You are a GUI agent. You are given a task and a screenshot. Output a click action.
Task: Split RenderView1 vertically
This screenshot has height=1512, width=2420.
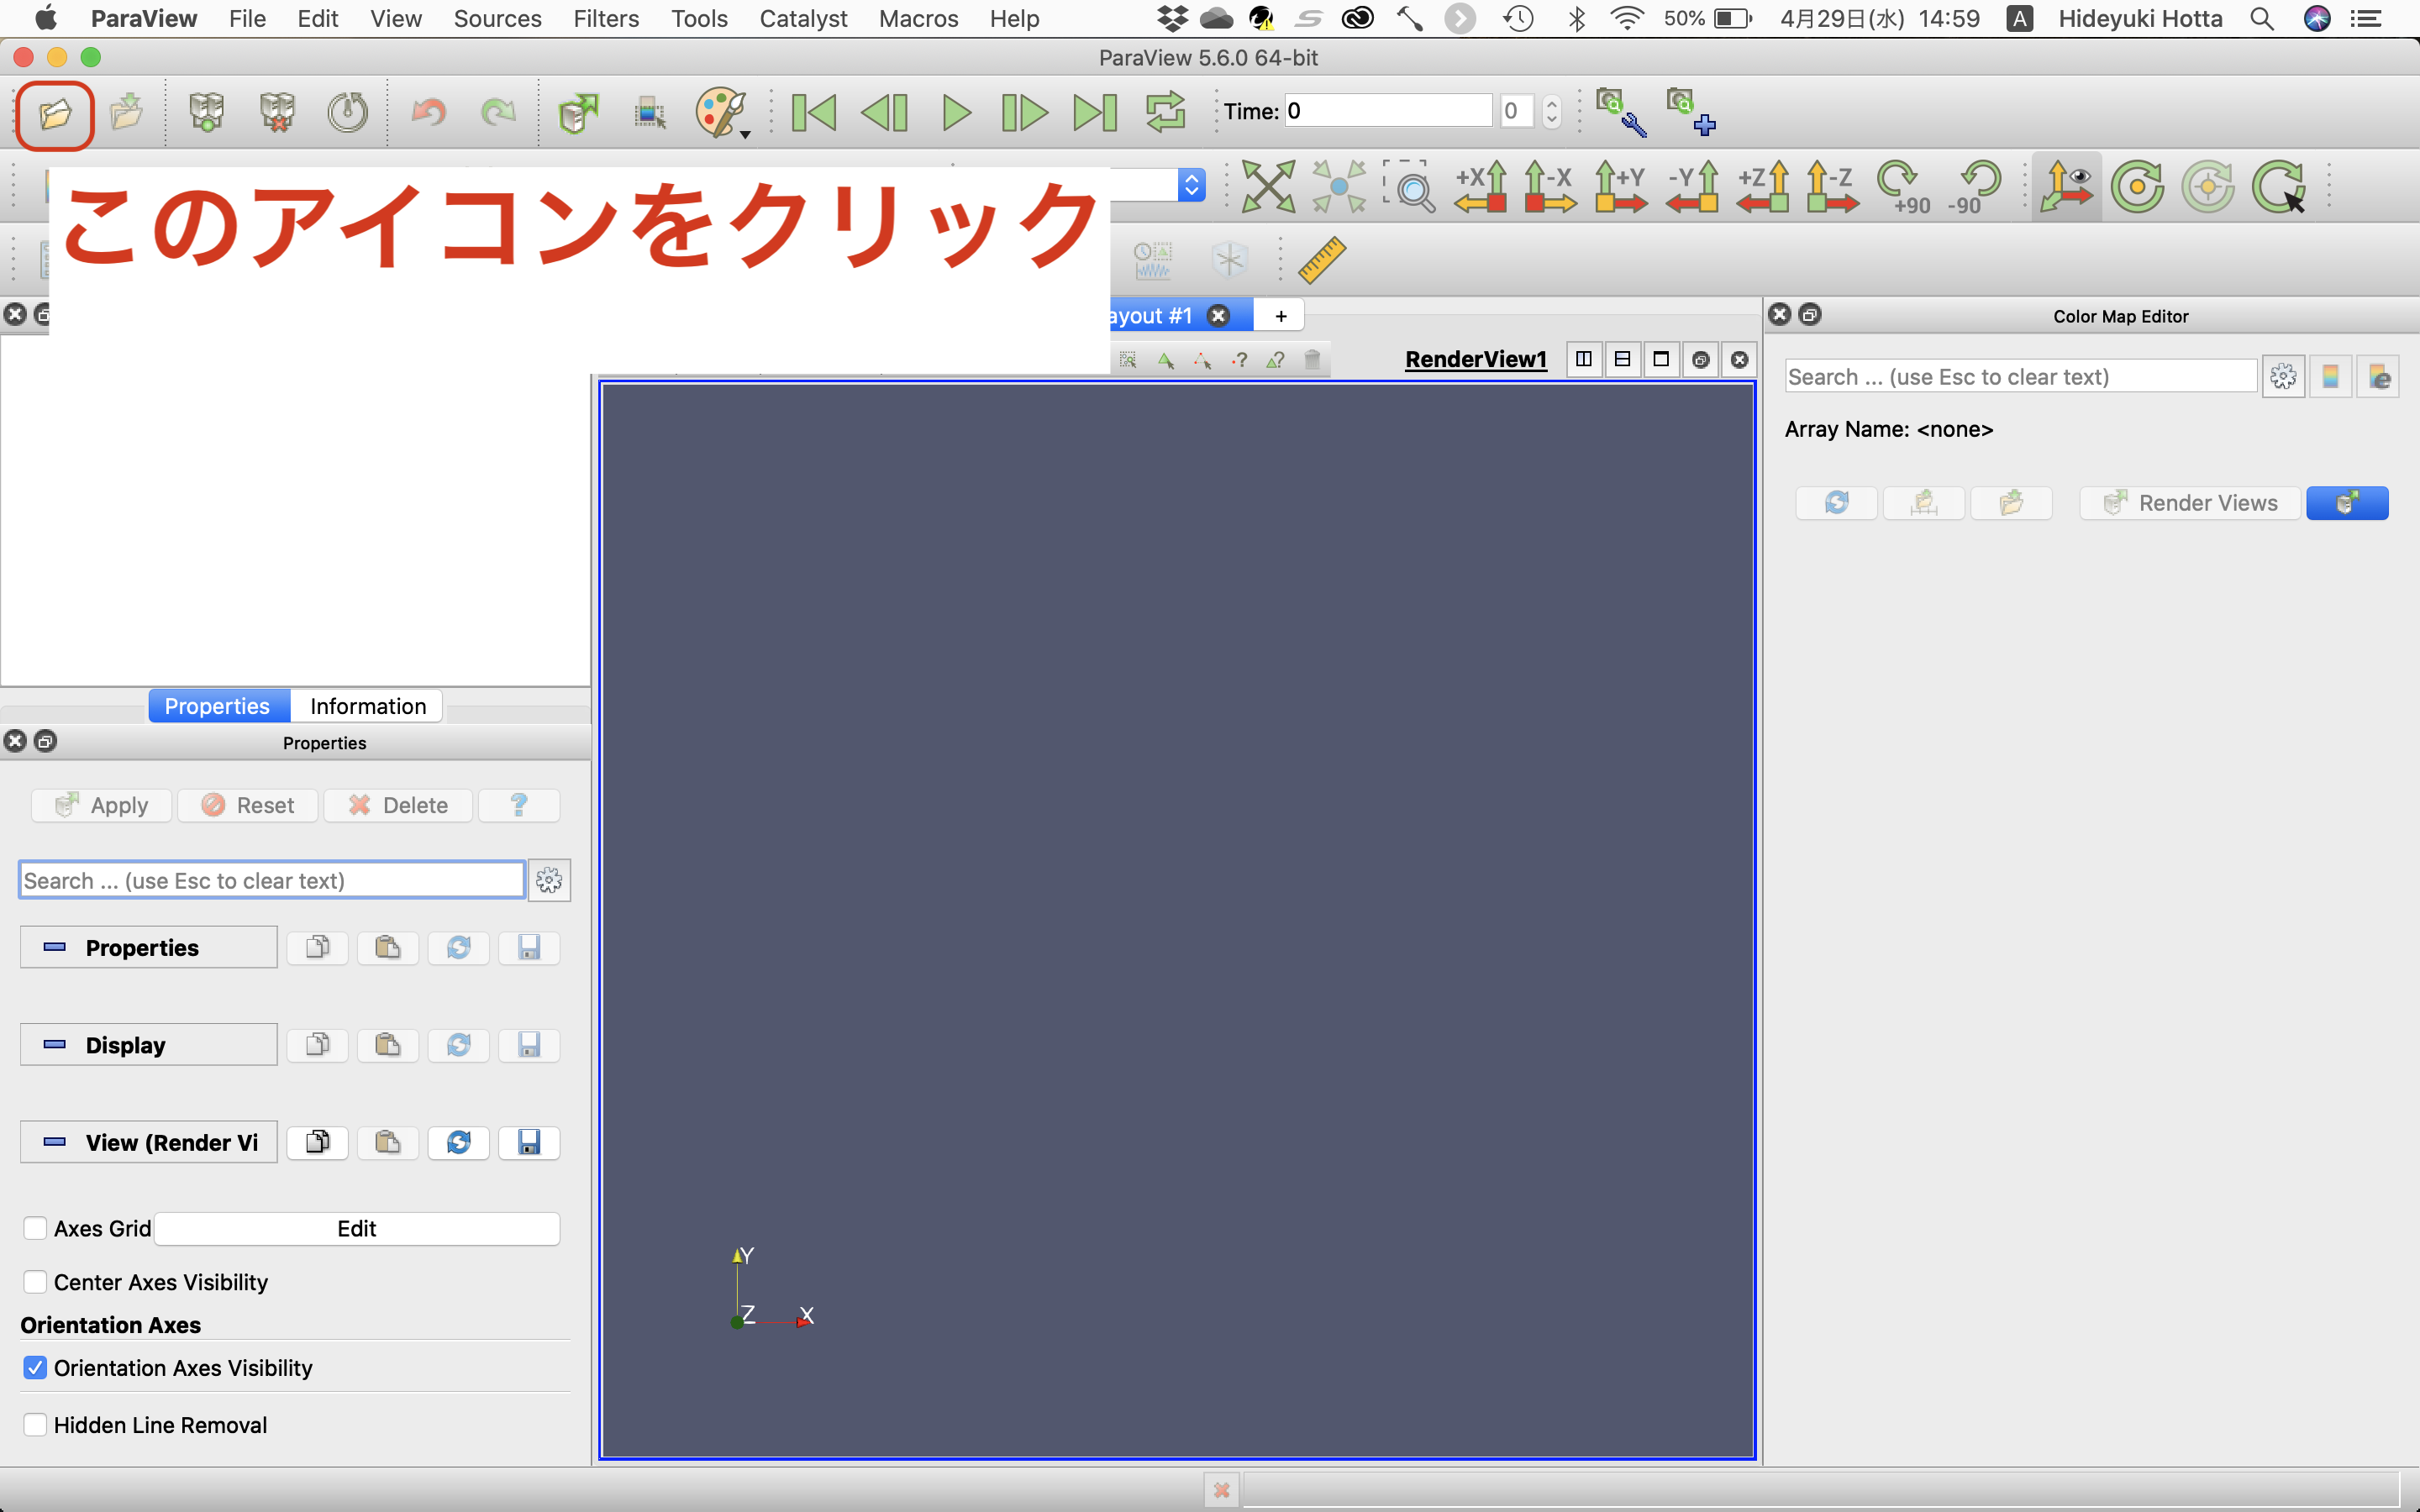pos(1622,359)
